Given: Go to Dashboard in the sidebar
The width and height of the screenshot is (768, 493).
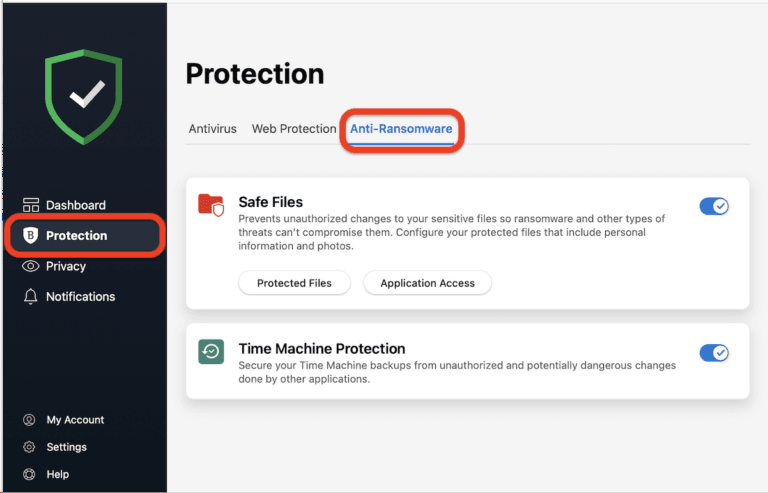Looking at the screenshot, I should coord(75,205).
